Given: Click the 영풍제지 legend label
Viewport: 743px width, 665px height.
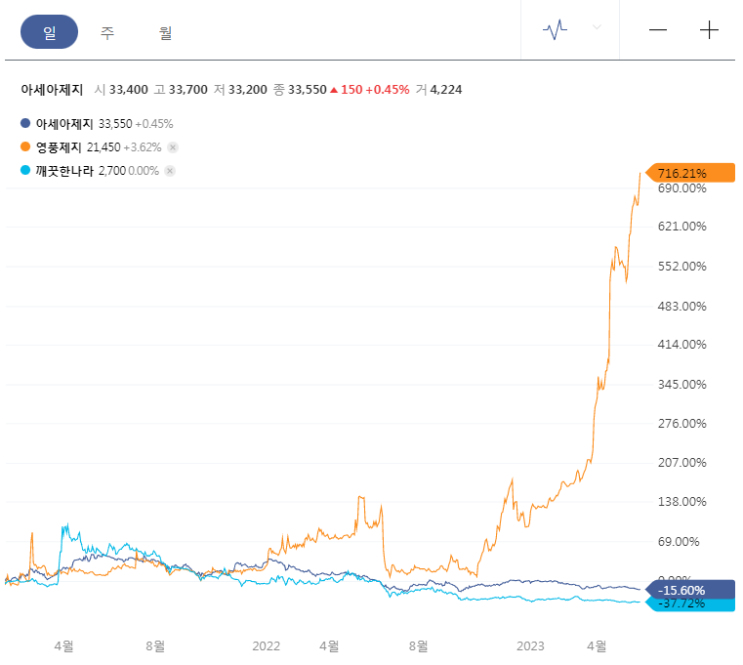Looking at the screenshot, I should point(59,147).
